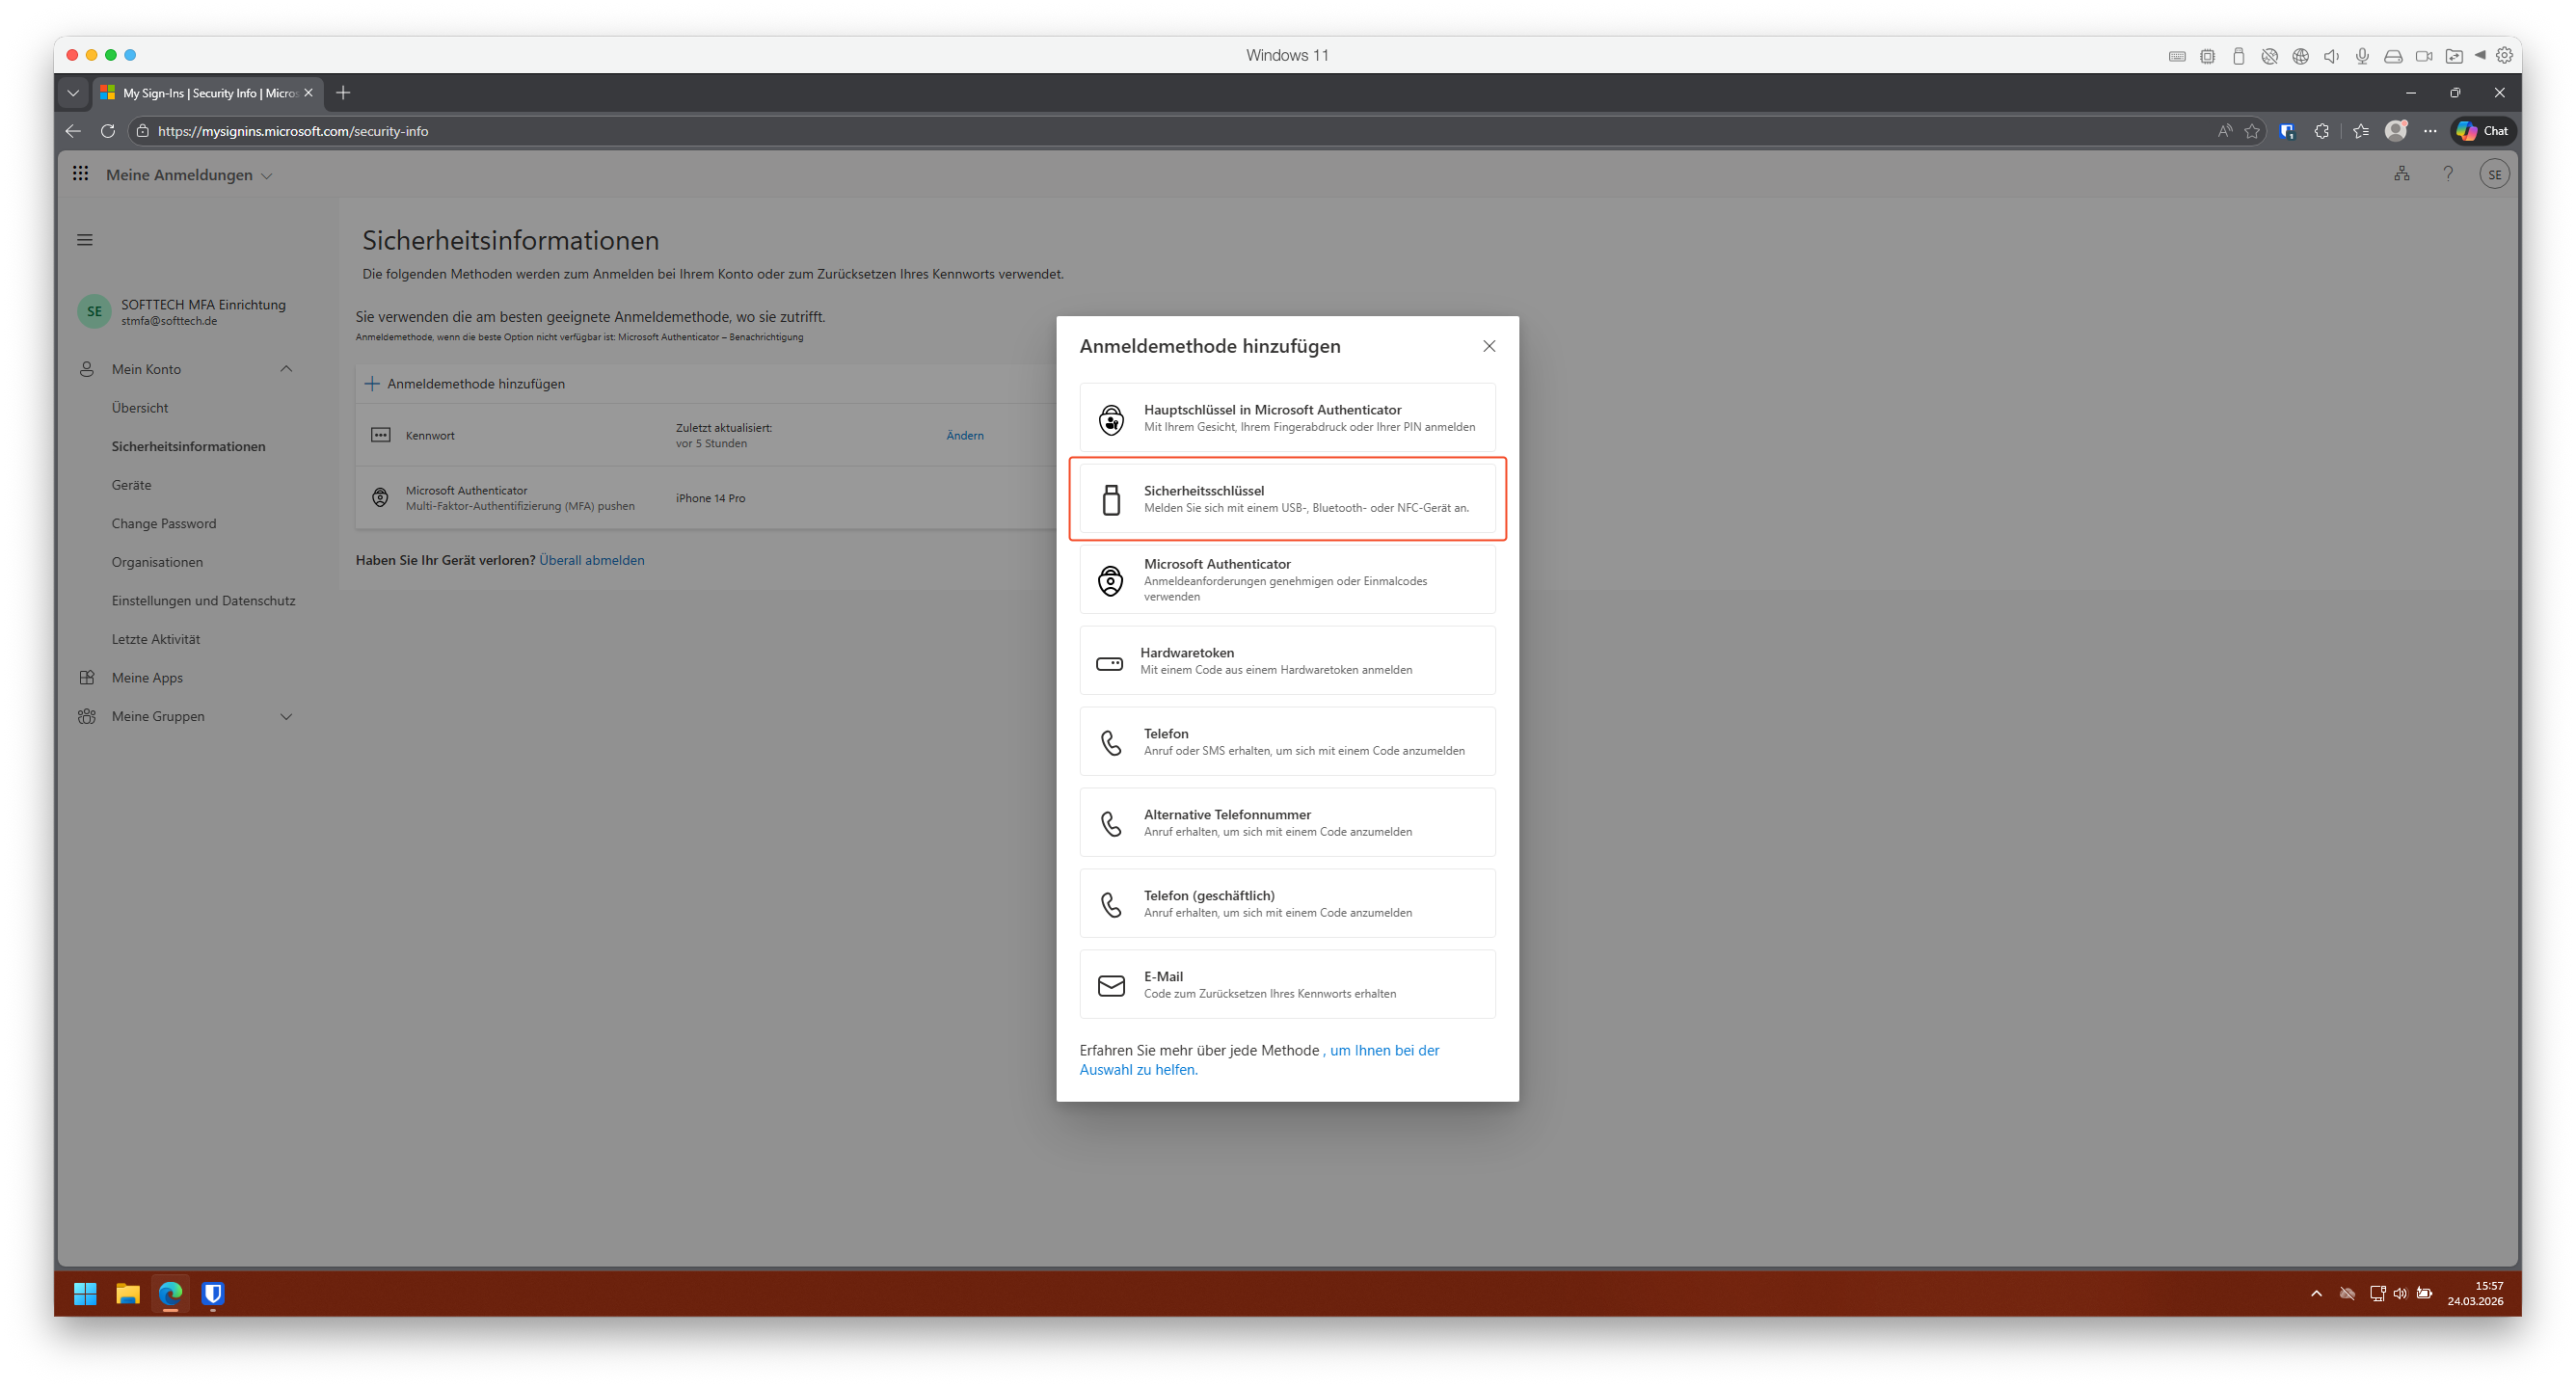
Task: Open the taskbar clock and date
Action: click(x=2475, y=1294)
